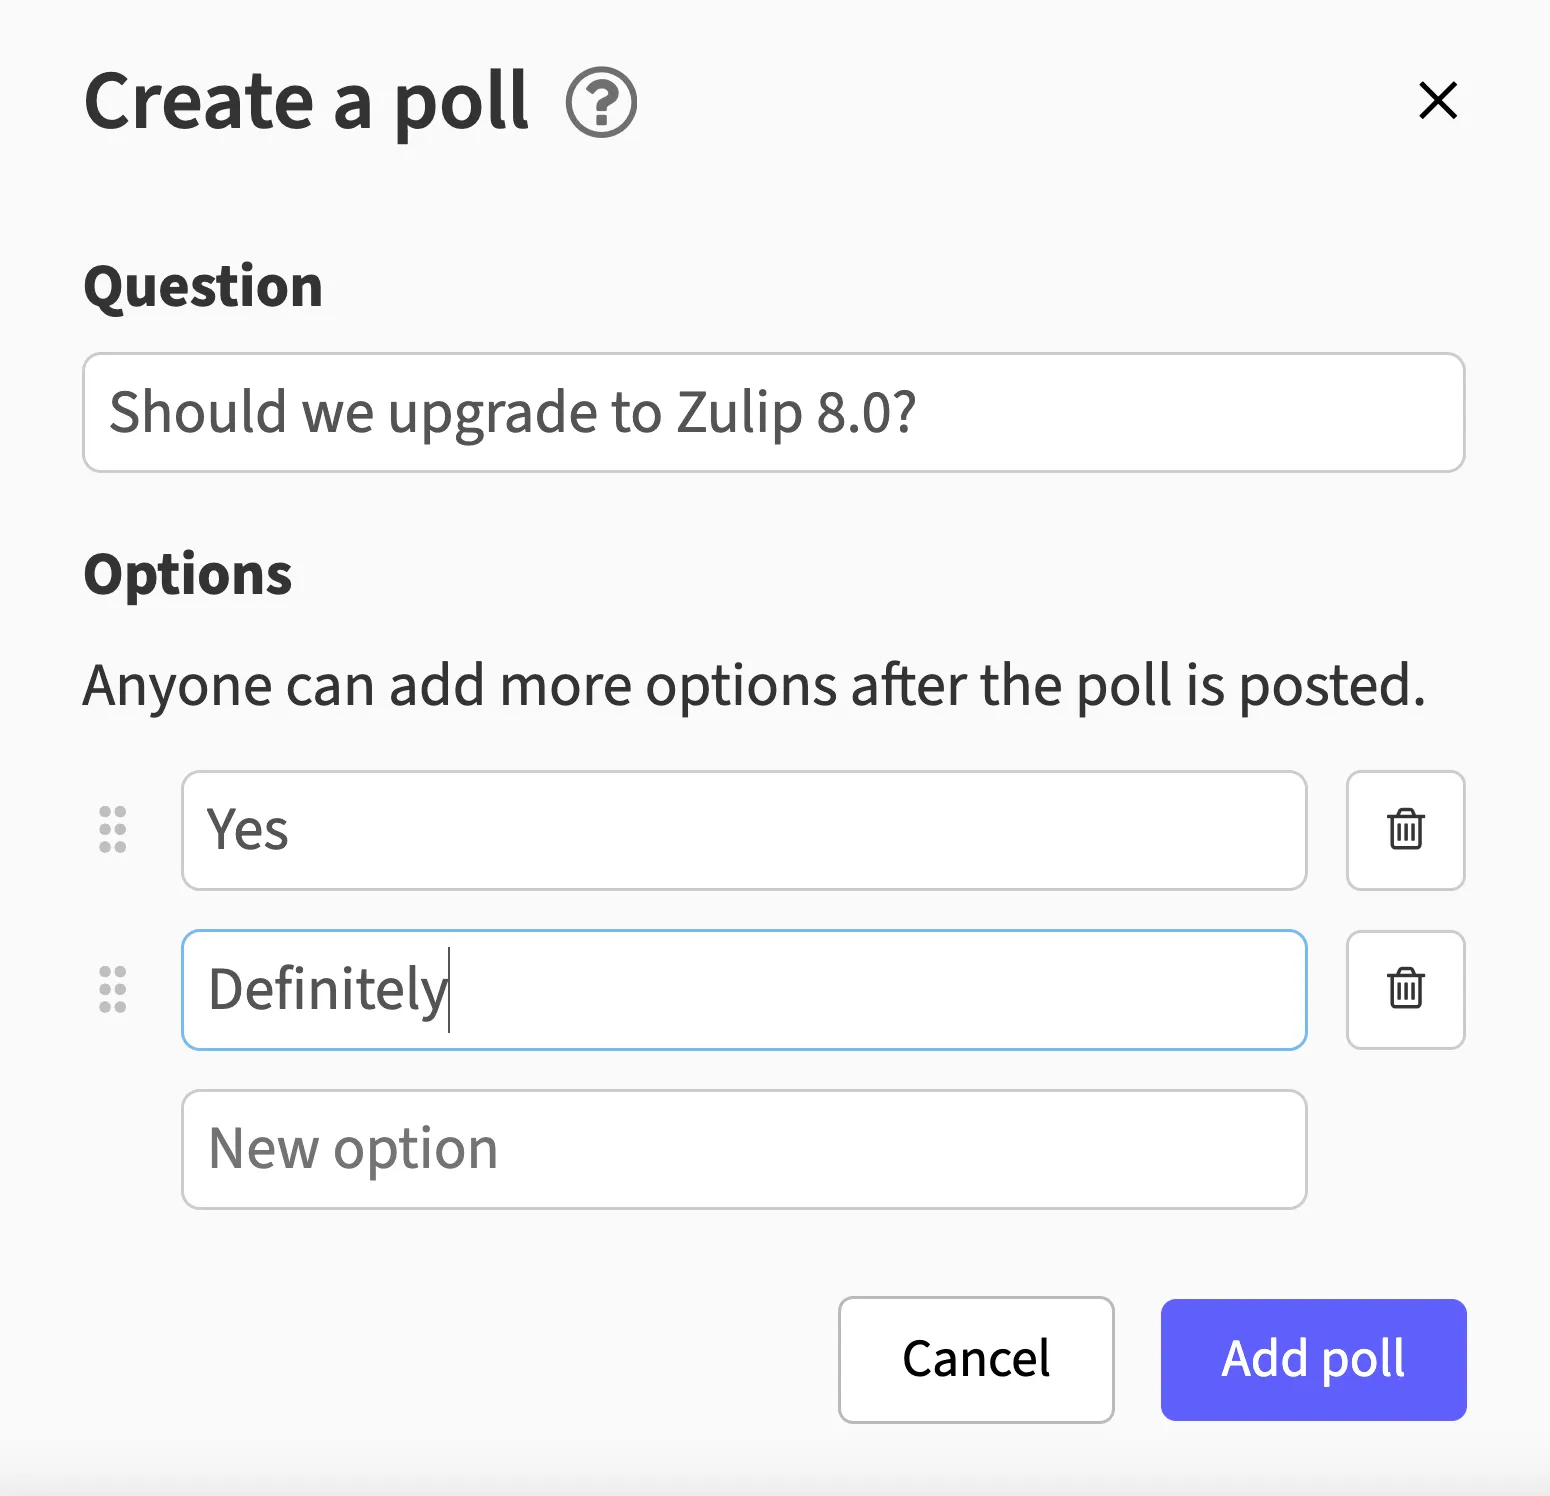This screenshot has width=1550, height=1496.
Task: Click the word 'Definitely' in second option
Action: [327, 990]
